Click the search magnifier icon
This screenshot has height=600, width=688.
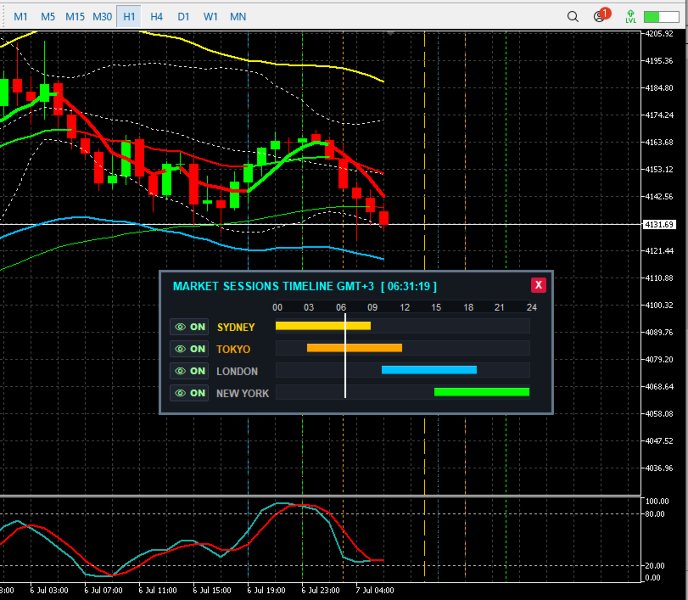pyautogui.click(x=573, y=17)
